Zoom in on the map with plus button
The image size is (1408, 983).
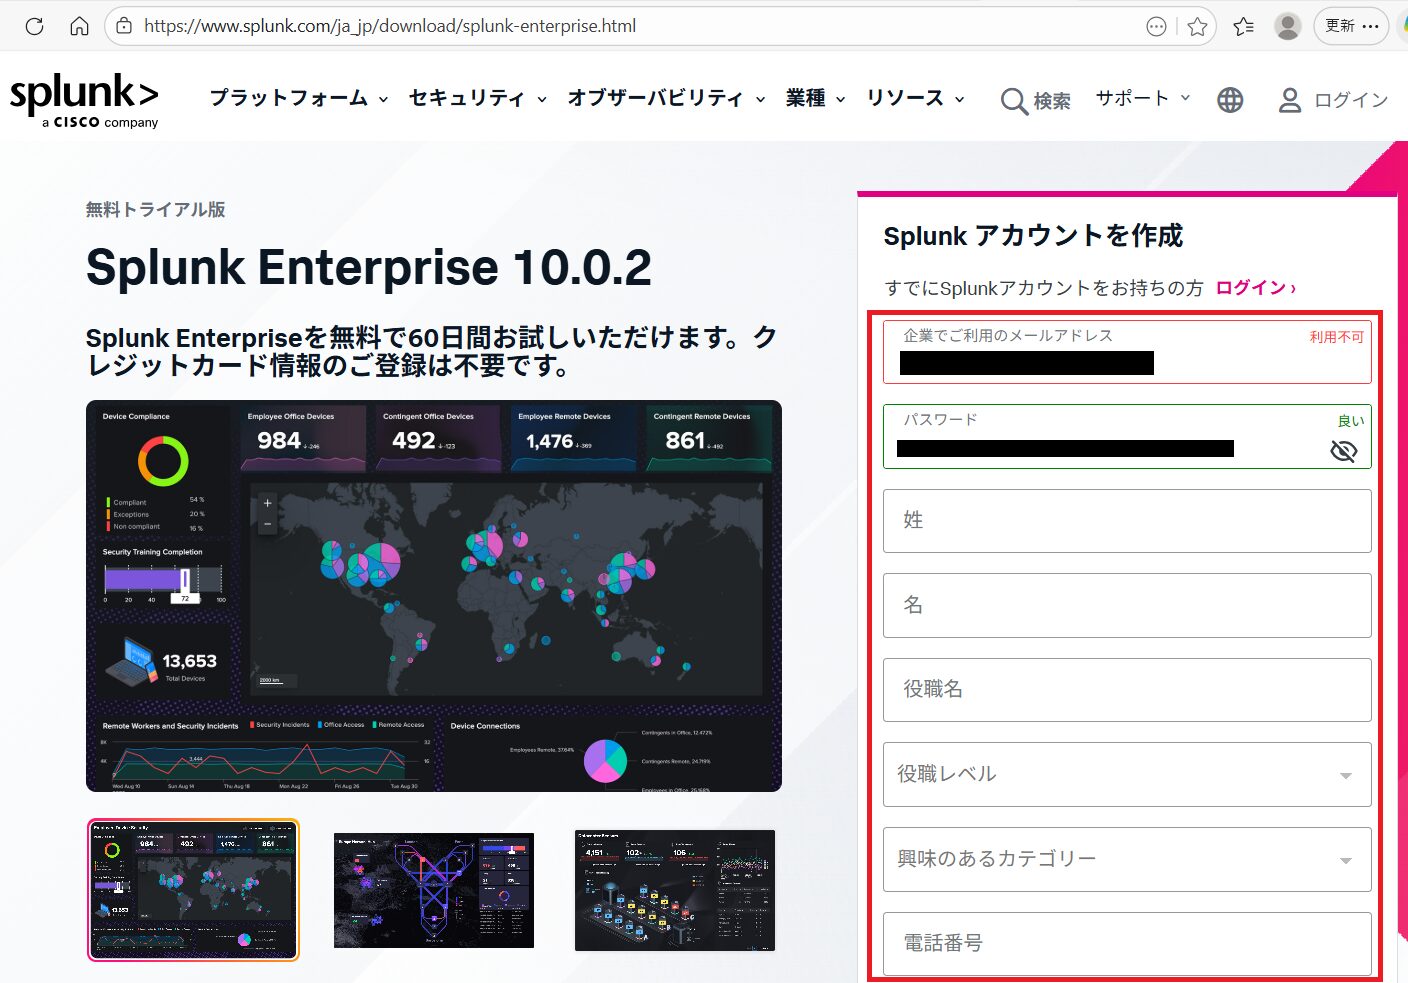(267, 503)
